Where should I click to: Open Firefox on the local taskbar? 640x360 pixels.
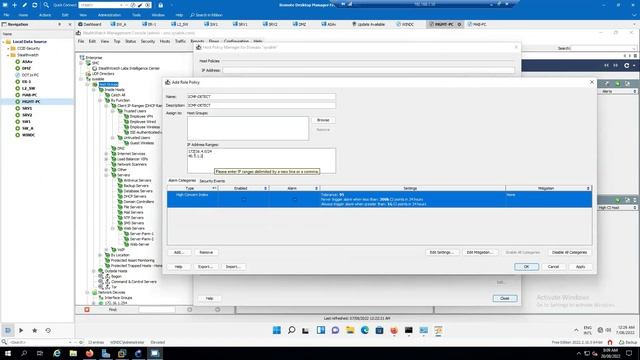[x=89, y=353]
